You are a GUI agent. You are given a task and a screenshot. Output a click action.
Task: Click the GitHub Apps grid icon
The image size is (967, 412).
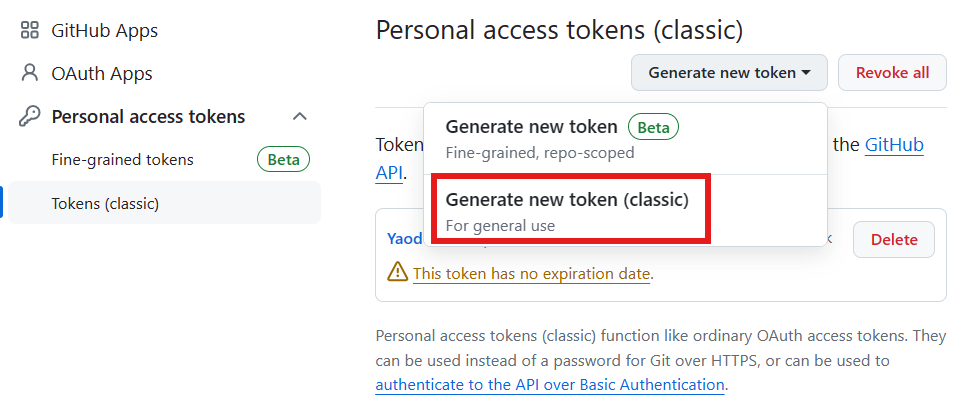30,30
